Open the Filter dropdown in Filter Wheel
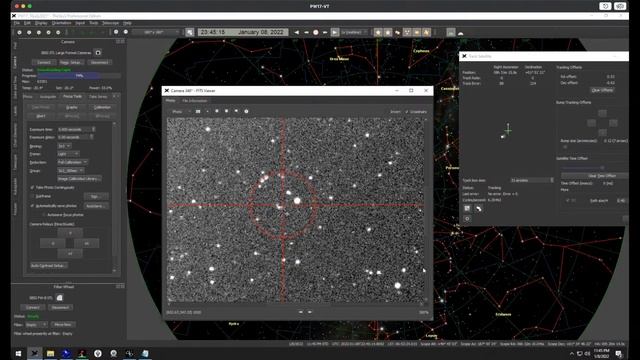The height and width of the screenshot is (360, 640). tap(36, 324)
